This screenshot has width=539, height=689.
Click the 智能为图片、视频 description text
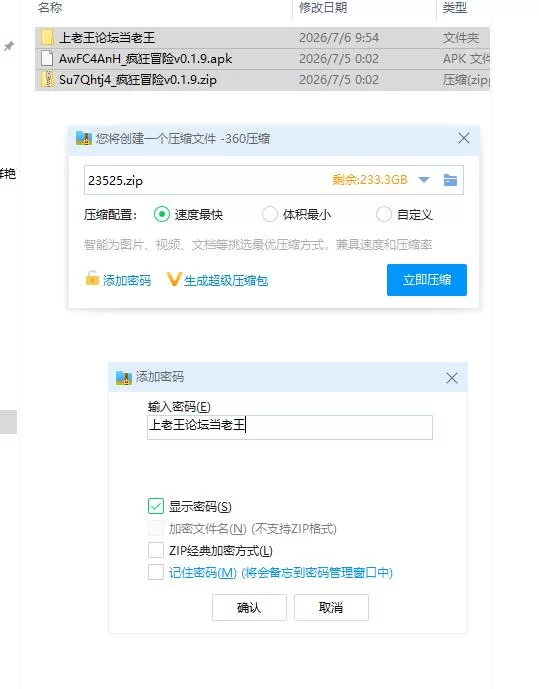tap(258, 244)
